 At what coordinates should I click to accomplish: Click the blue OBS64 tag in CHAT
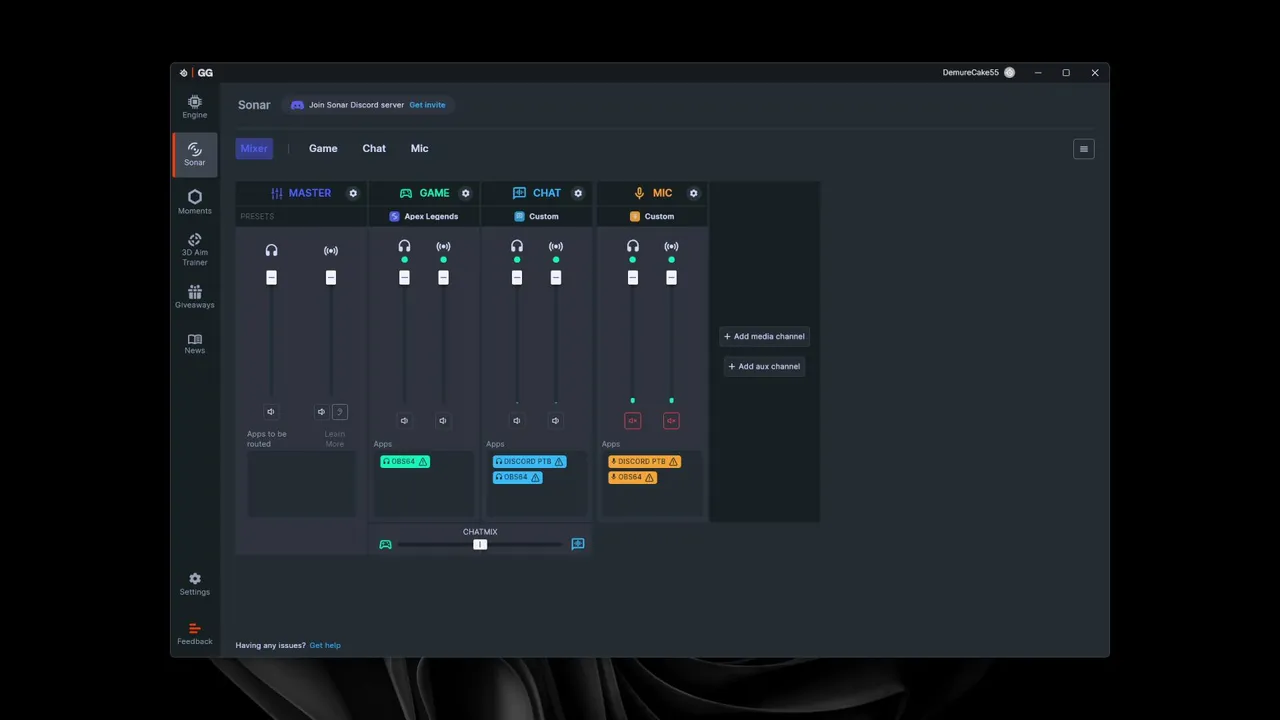click(517, 478)
